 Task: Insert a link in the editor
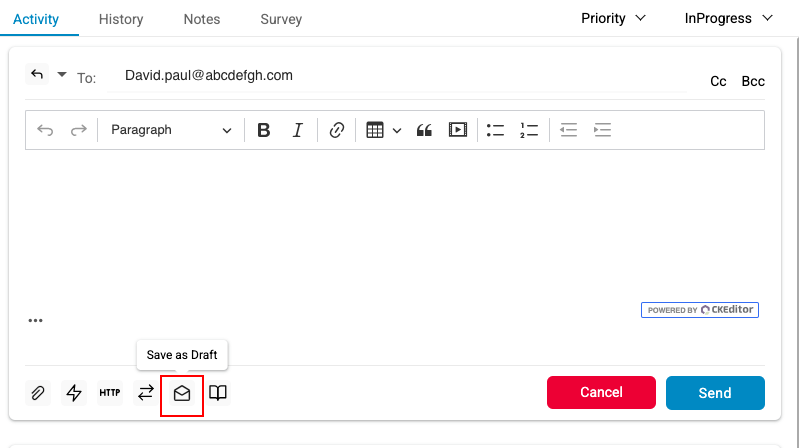click(337, 130)
